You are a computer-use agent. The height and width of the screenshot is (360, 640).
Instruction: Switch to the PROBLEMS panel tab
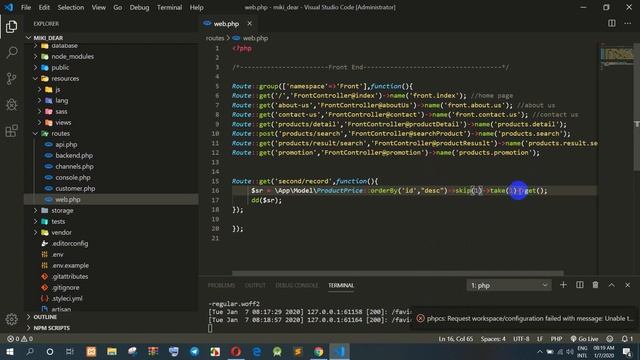221,285
